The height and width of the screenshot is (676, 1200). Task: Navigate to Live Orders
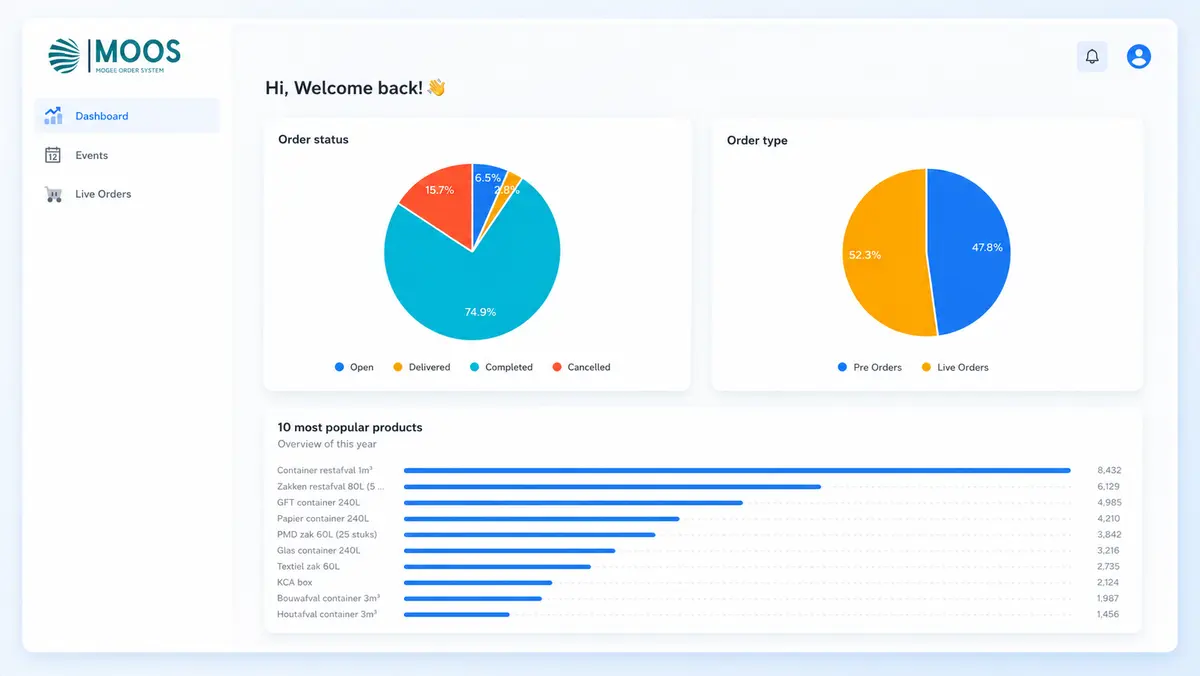pos(127,194)
